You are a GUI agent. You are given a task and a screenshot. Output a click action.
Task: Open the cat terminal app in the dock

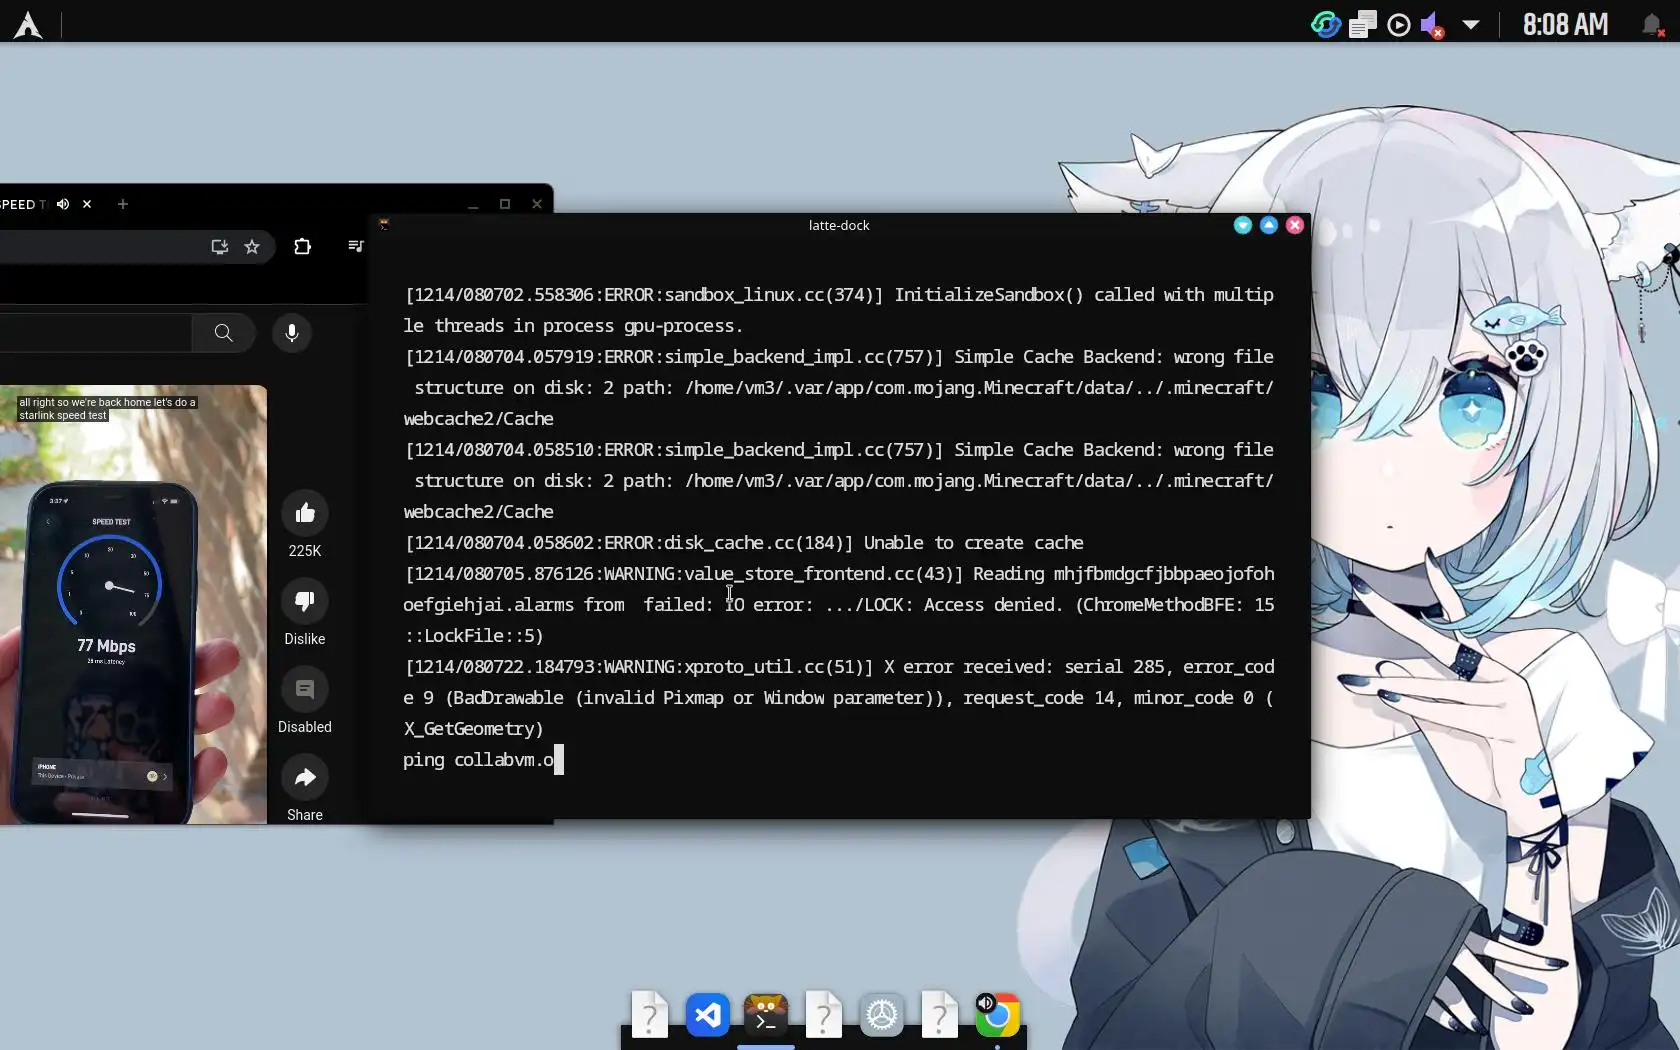[766, 1015]
